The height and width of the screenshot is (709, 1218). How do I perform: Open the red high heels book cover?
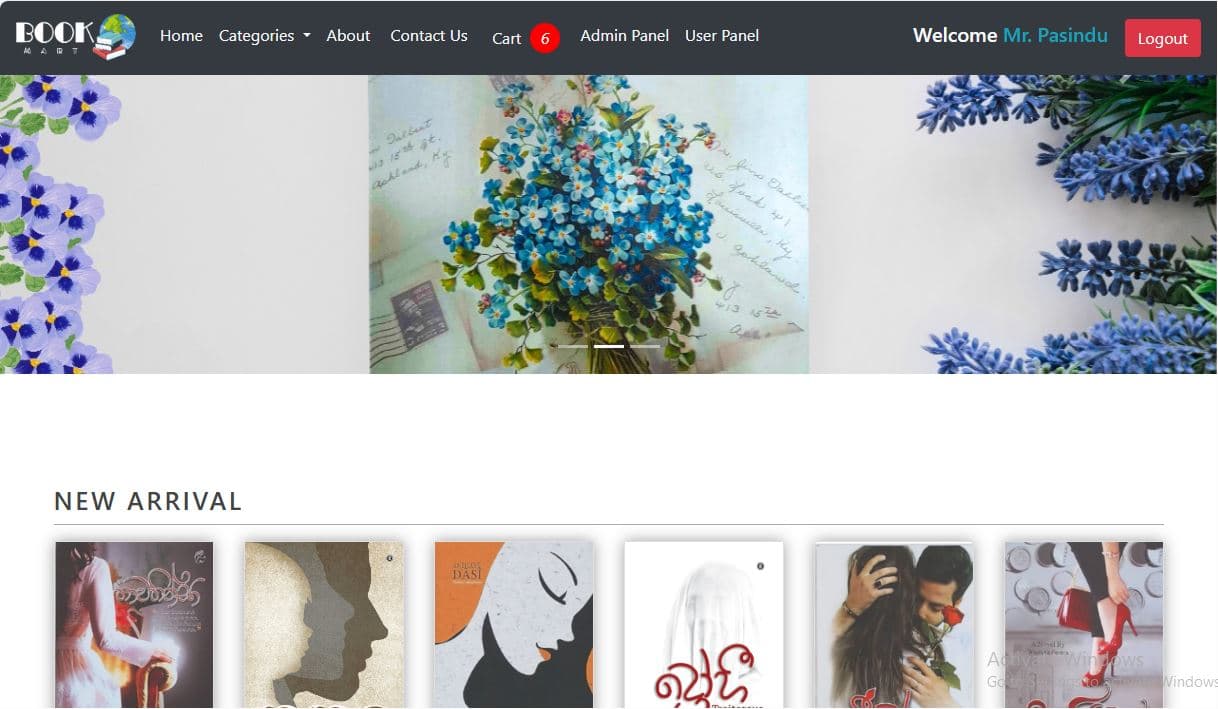(x=1084, y=625)
